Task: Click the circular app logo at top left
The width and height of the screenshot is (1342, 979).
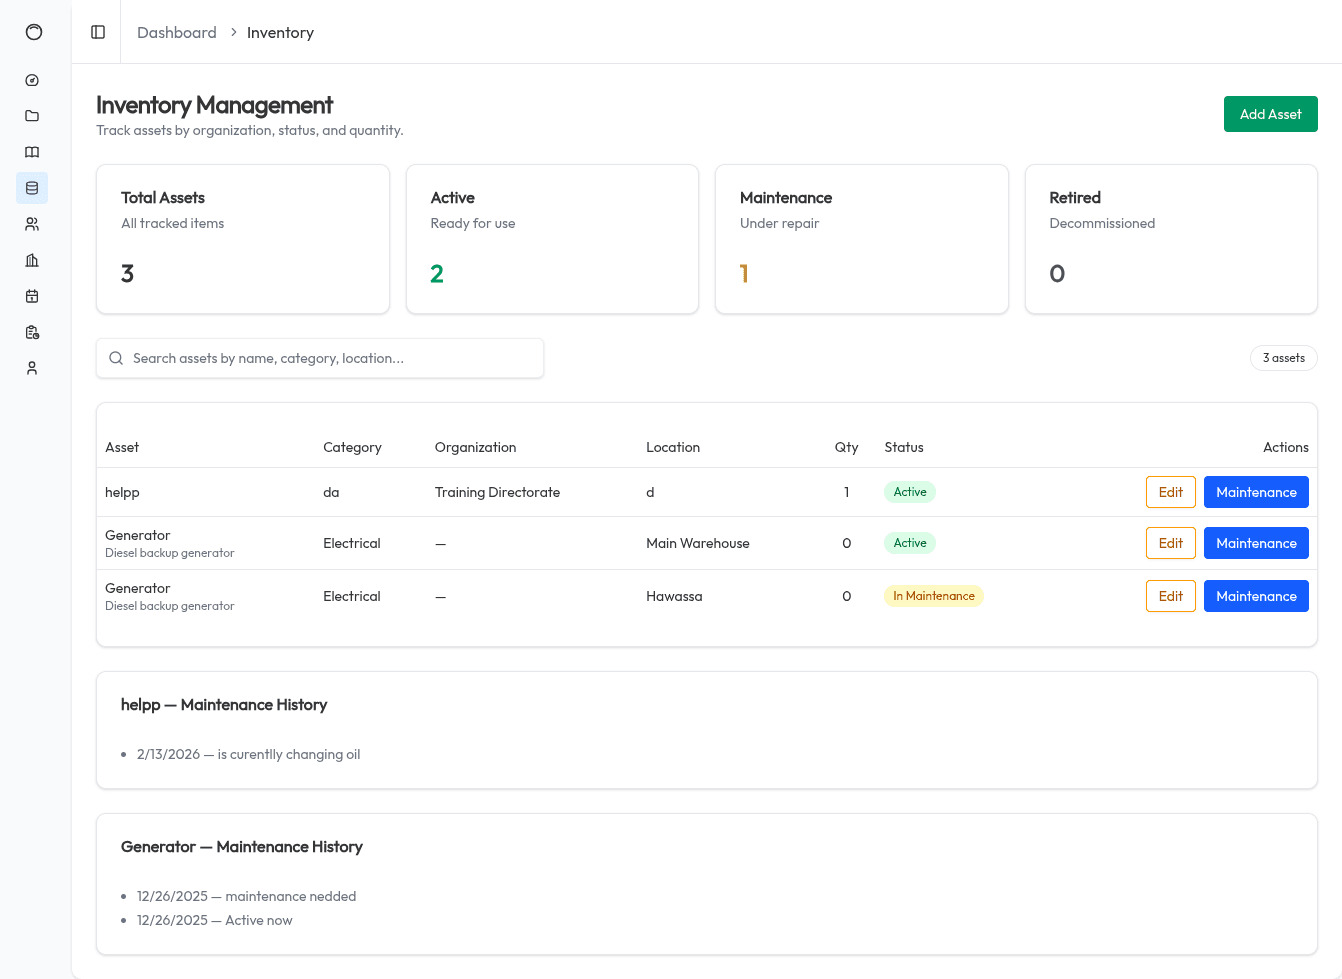Action: [x=33, y=32]
